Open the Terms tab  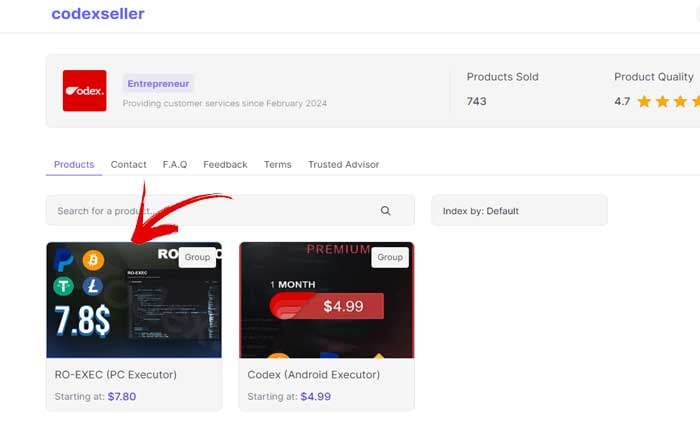pos(277,164)
